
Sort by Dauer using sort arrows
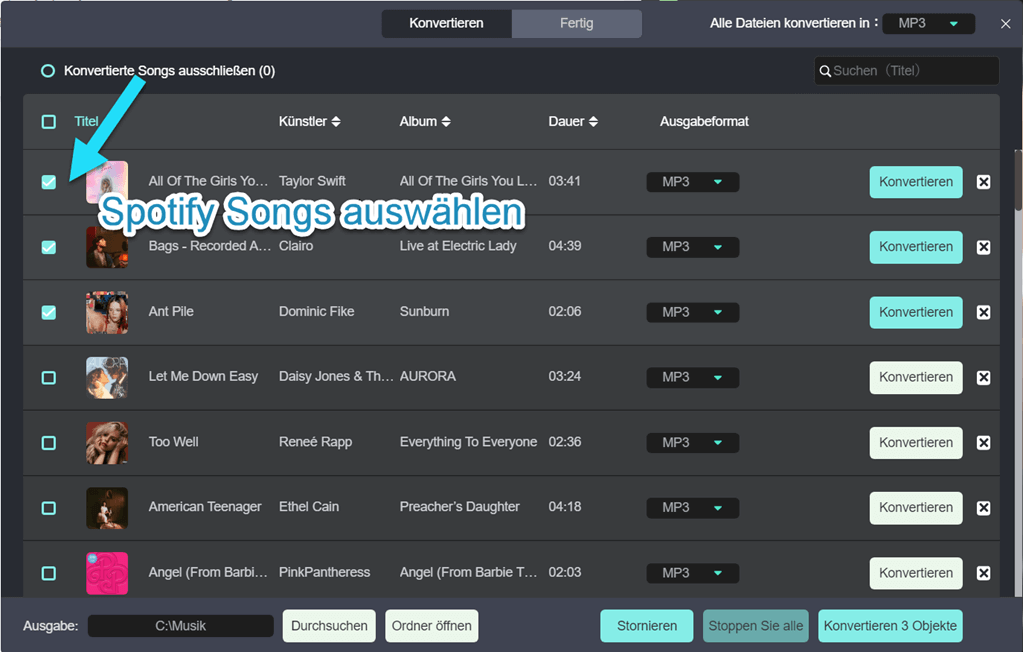pyautogui.click(x=593, y=122)
